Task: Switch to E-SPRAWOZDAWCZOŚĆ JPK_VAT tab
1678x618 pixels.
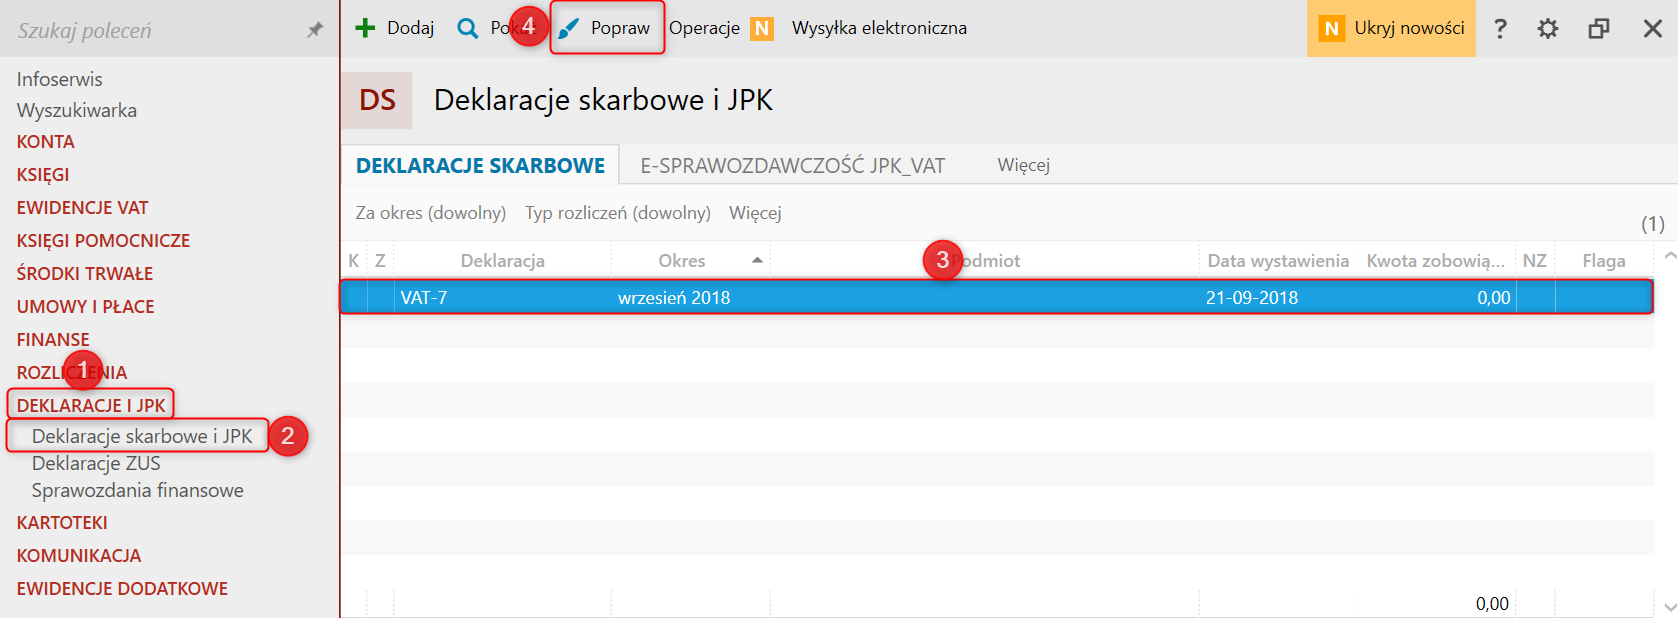Action: pos(793,165)
